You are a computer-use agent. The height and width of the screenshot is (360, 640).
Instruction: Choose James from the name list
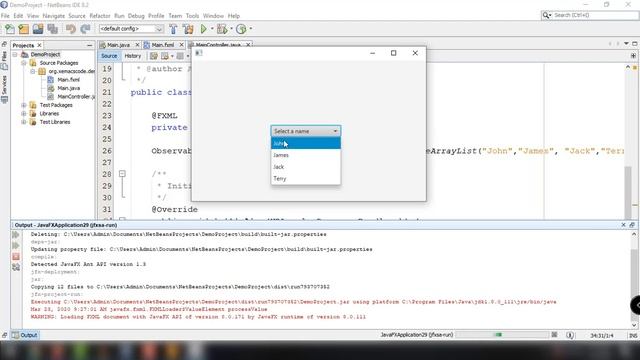[x=306, y=155]
